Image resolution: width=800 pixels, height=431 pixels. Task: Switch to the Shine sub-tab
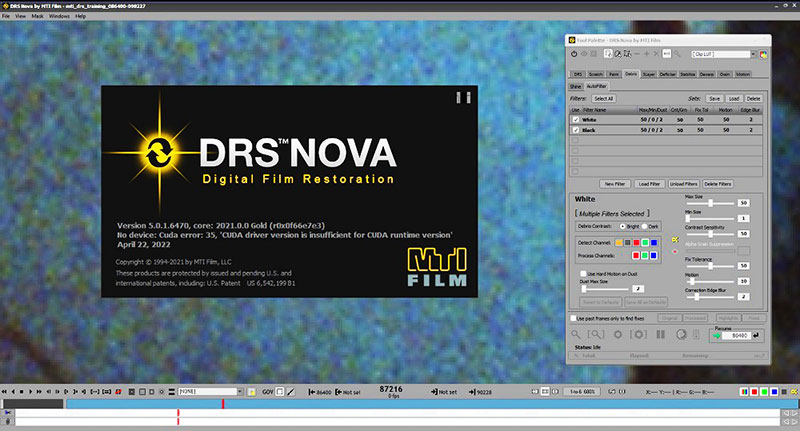[x=576, y=87]
